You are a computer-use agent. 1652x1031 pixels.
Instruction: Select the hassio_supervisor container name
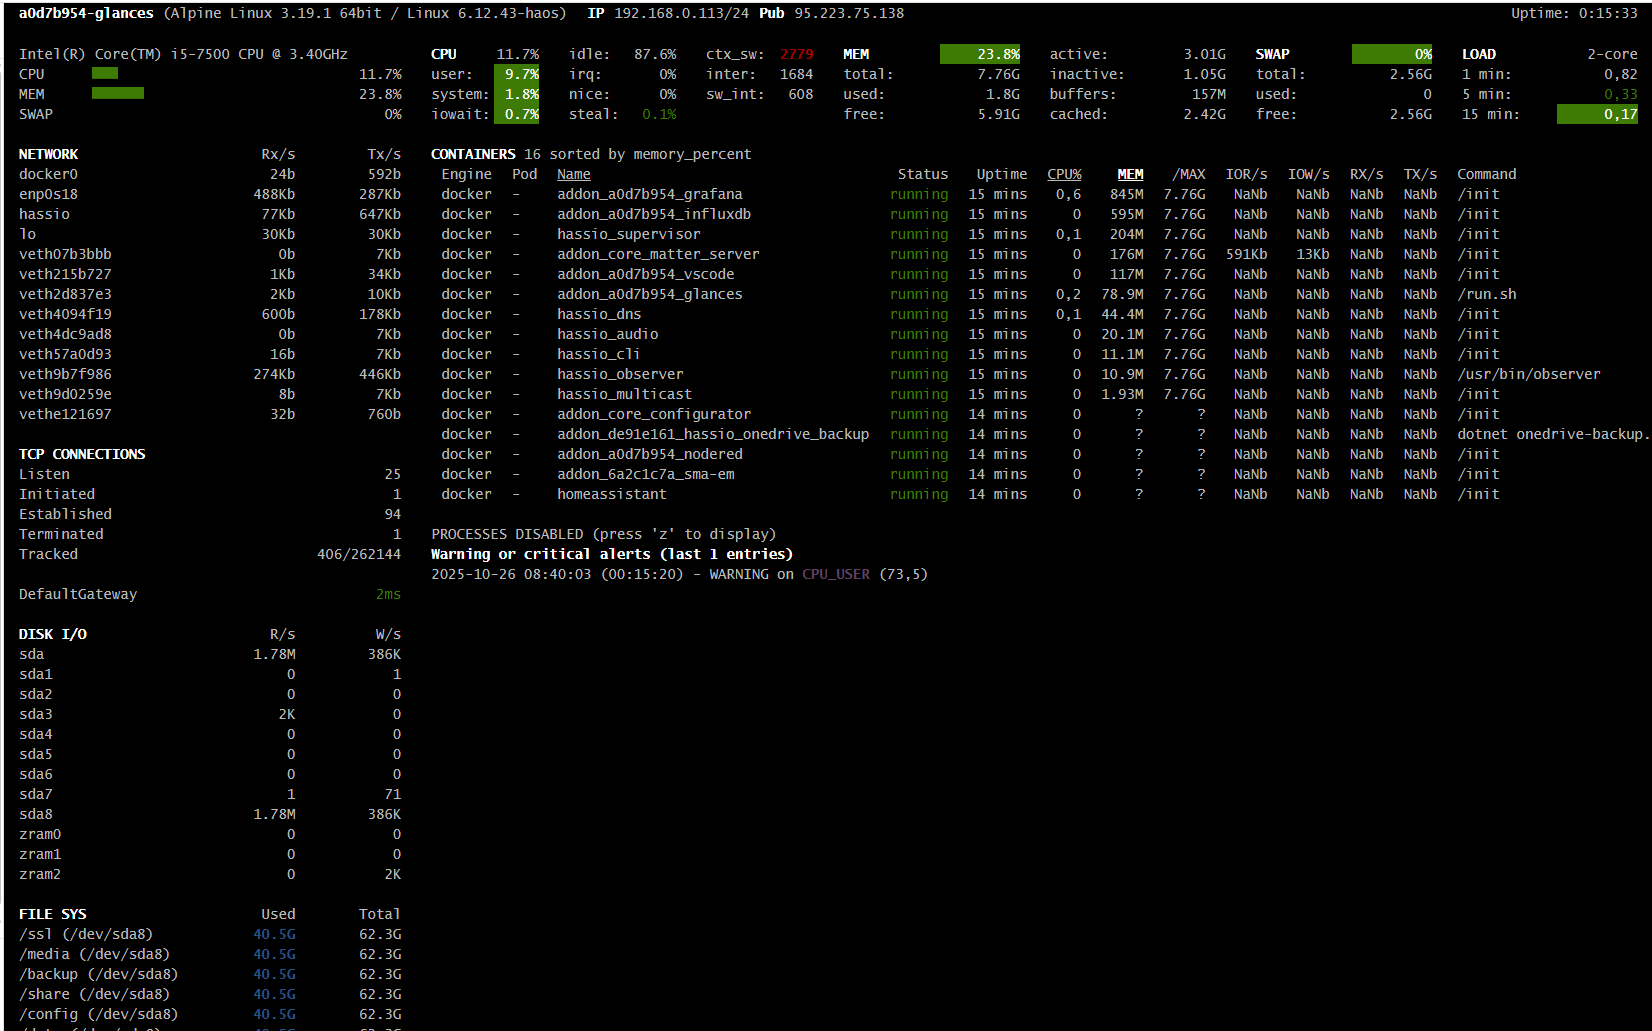(628, 234)
